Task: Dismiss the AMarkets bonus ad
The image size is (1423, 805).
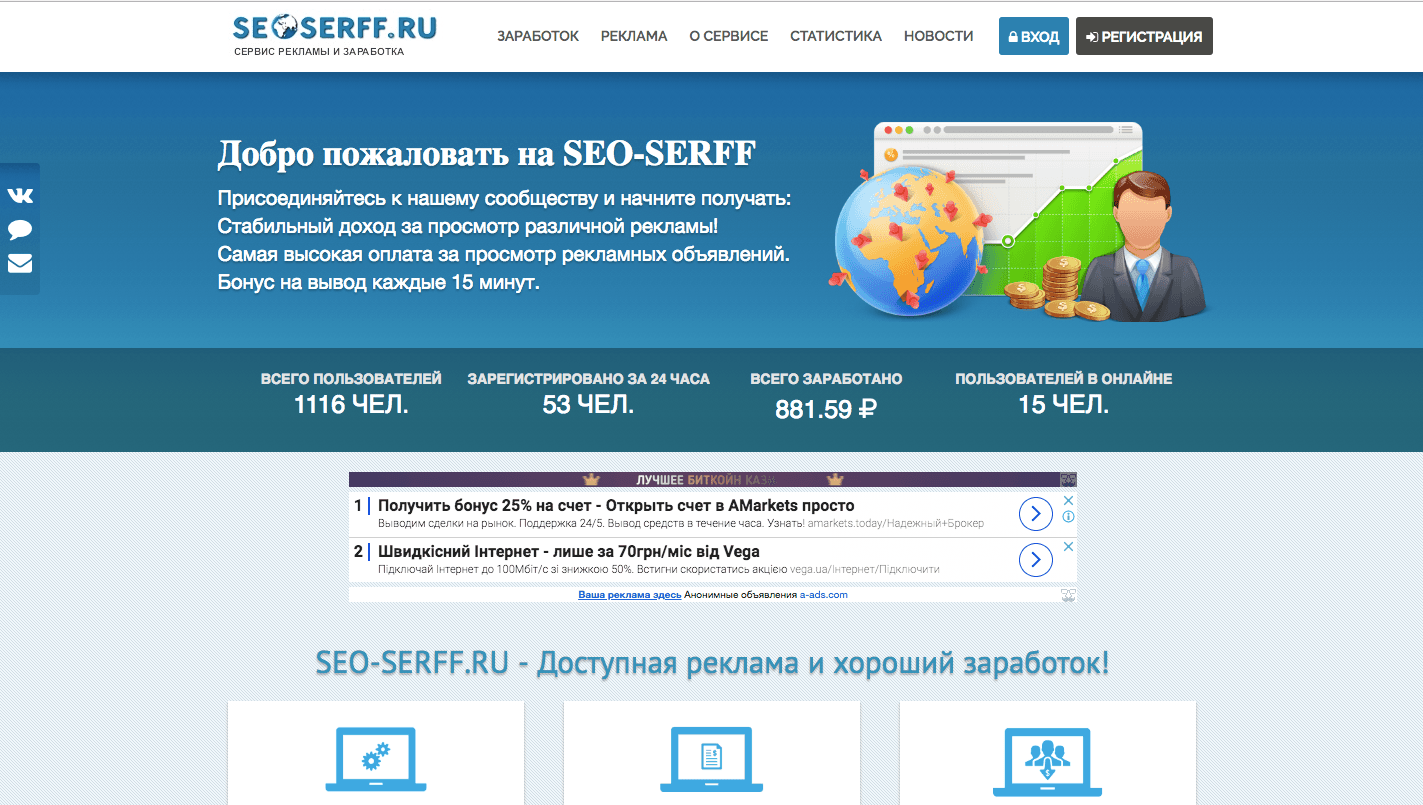Action: coord(1068,500)
